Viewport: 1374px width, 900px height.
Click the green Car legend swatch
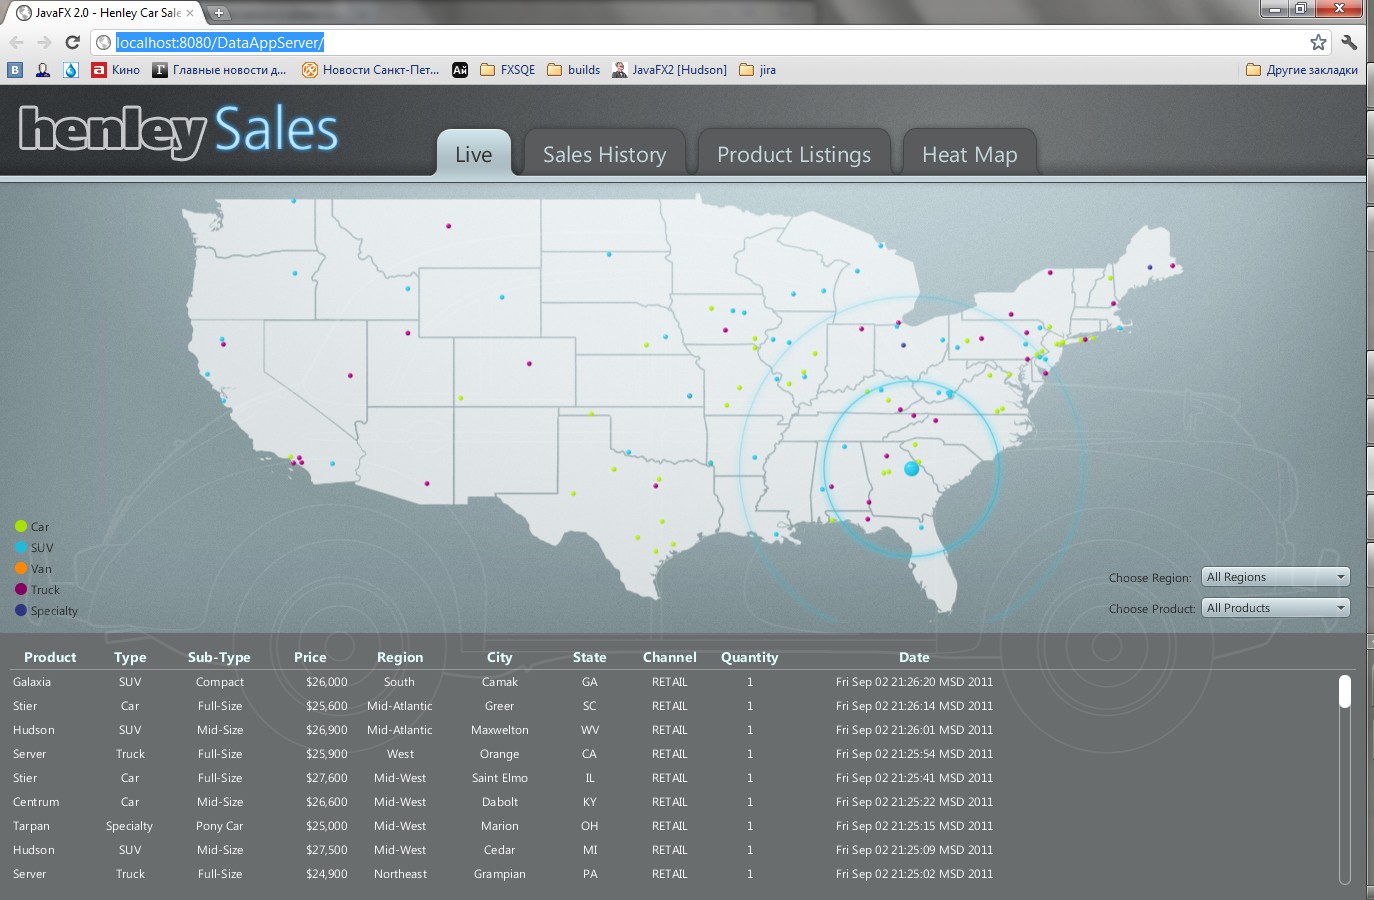(x=21, y=527)
